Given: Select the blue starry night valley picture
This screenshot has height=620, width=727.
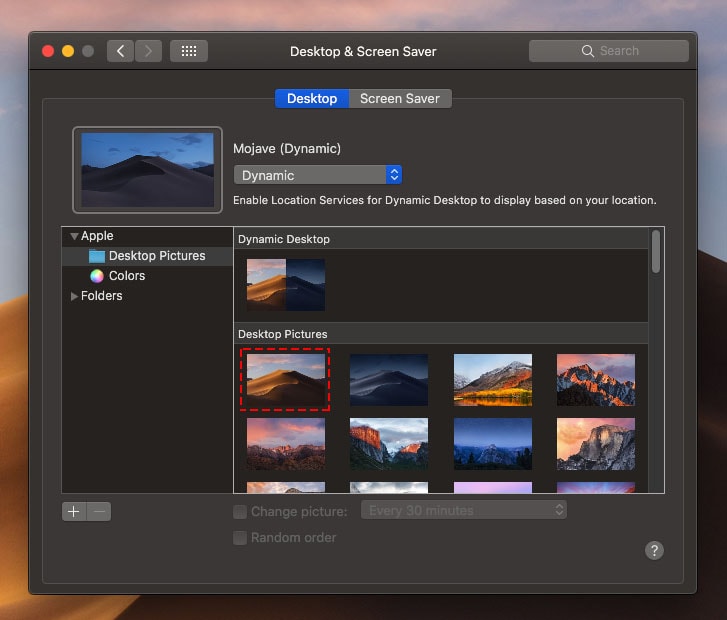Looking at the screenshot, I should coord(493,444).
